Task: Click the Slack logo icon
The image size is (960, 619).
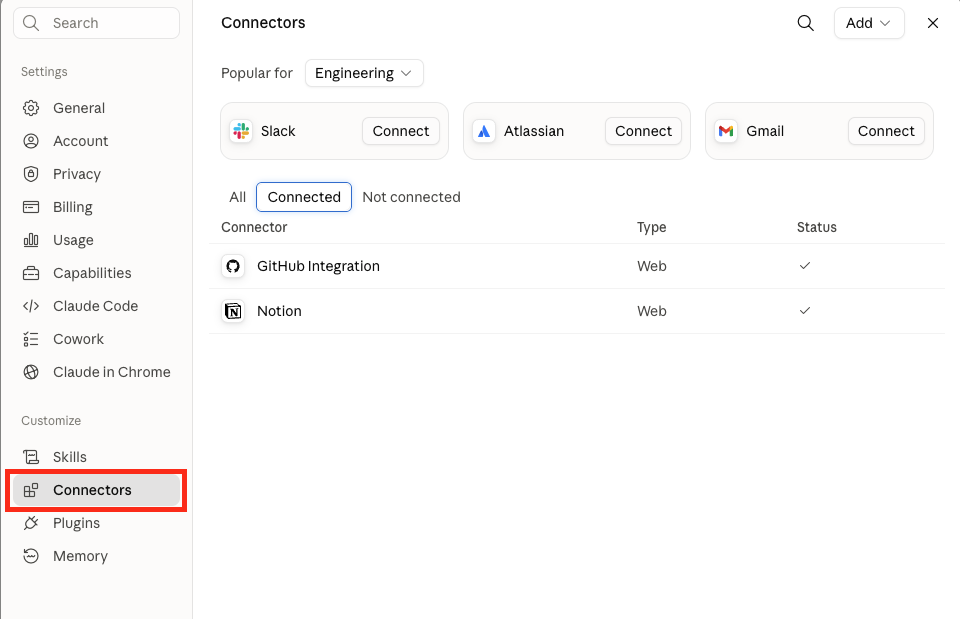Action: point(241,131)
